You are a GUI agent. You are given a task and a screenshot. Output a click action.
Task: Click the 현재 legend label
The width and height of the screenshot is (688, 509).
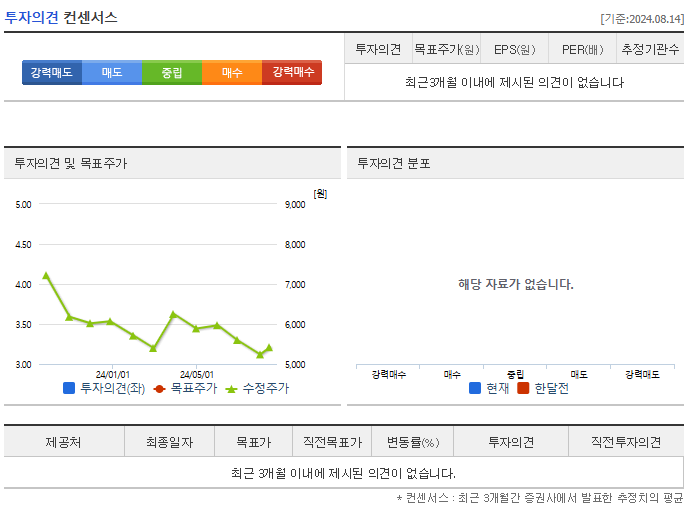coord(498,388)
